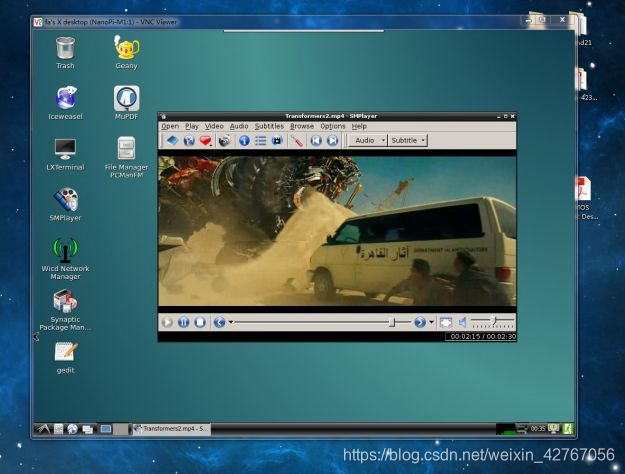Screen dimensions: 625x474
Task: Launch Iceweasel browser from desktop
Action: (x=65, y=103)
